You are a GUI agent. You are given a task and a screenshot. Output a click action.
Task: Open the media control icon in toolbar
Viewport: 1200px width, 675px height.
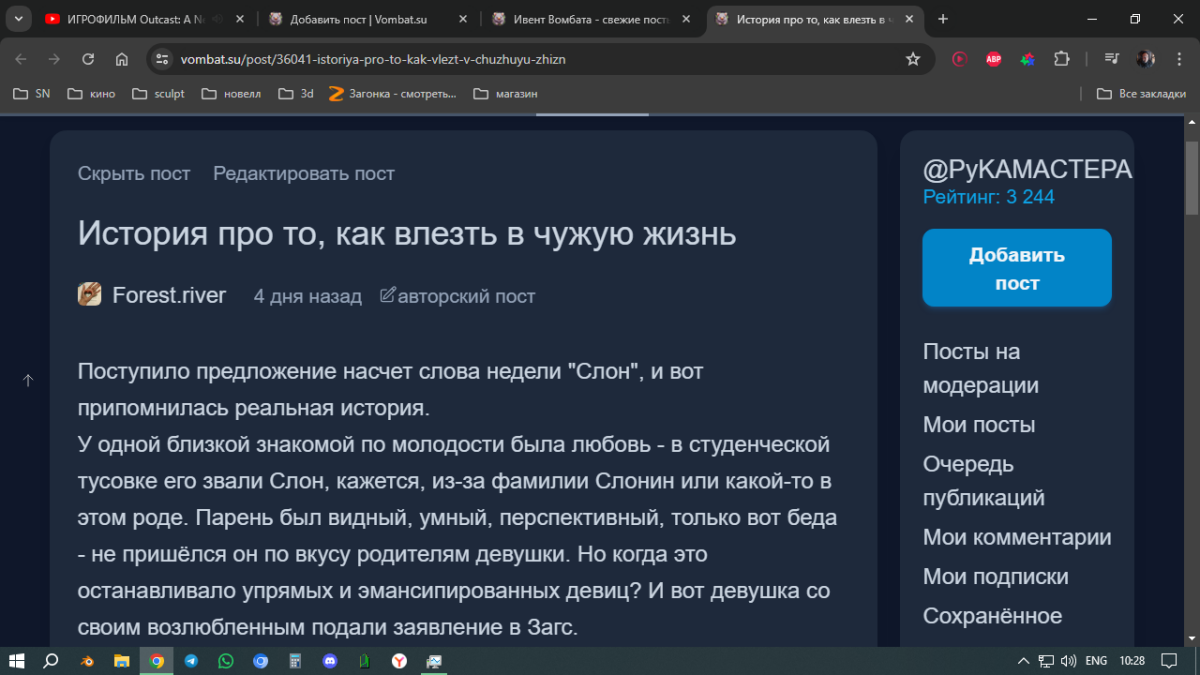tap(1111, 59)
